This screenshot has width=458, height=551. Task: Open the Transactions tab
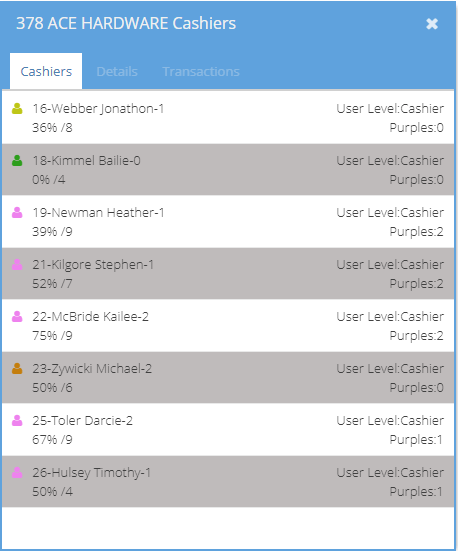pos(201,71)
